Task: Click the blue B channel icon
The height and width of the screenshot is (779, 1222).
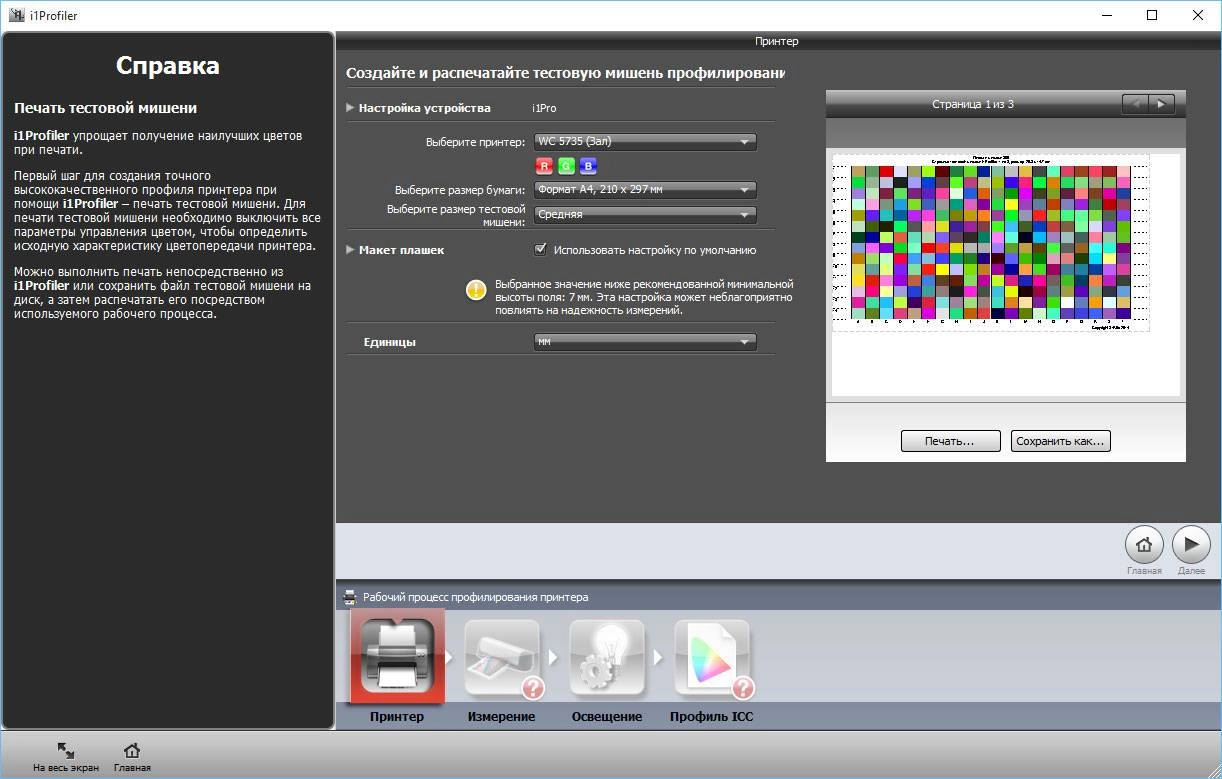Action: coord(588,166)
